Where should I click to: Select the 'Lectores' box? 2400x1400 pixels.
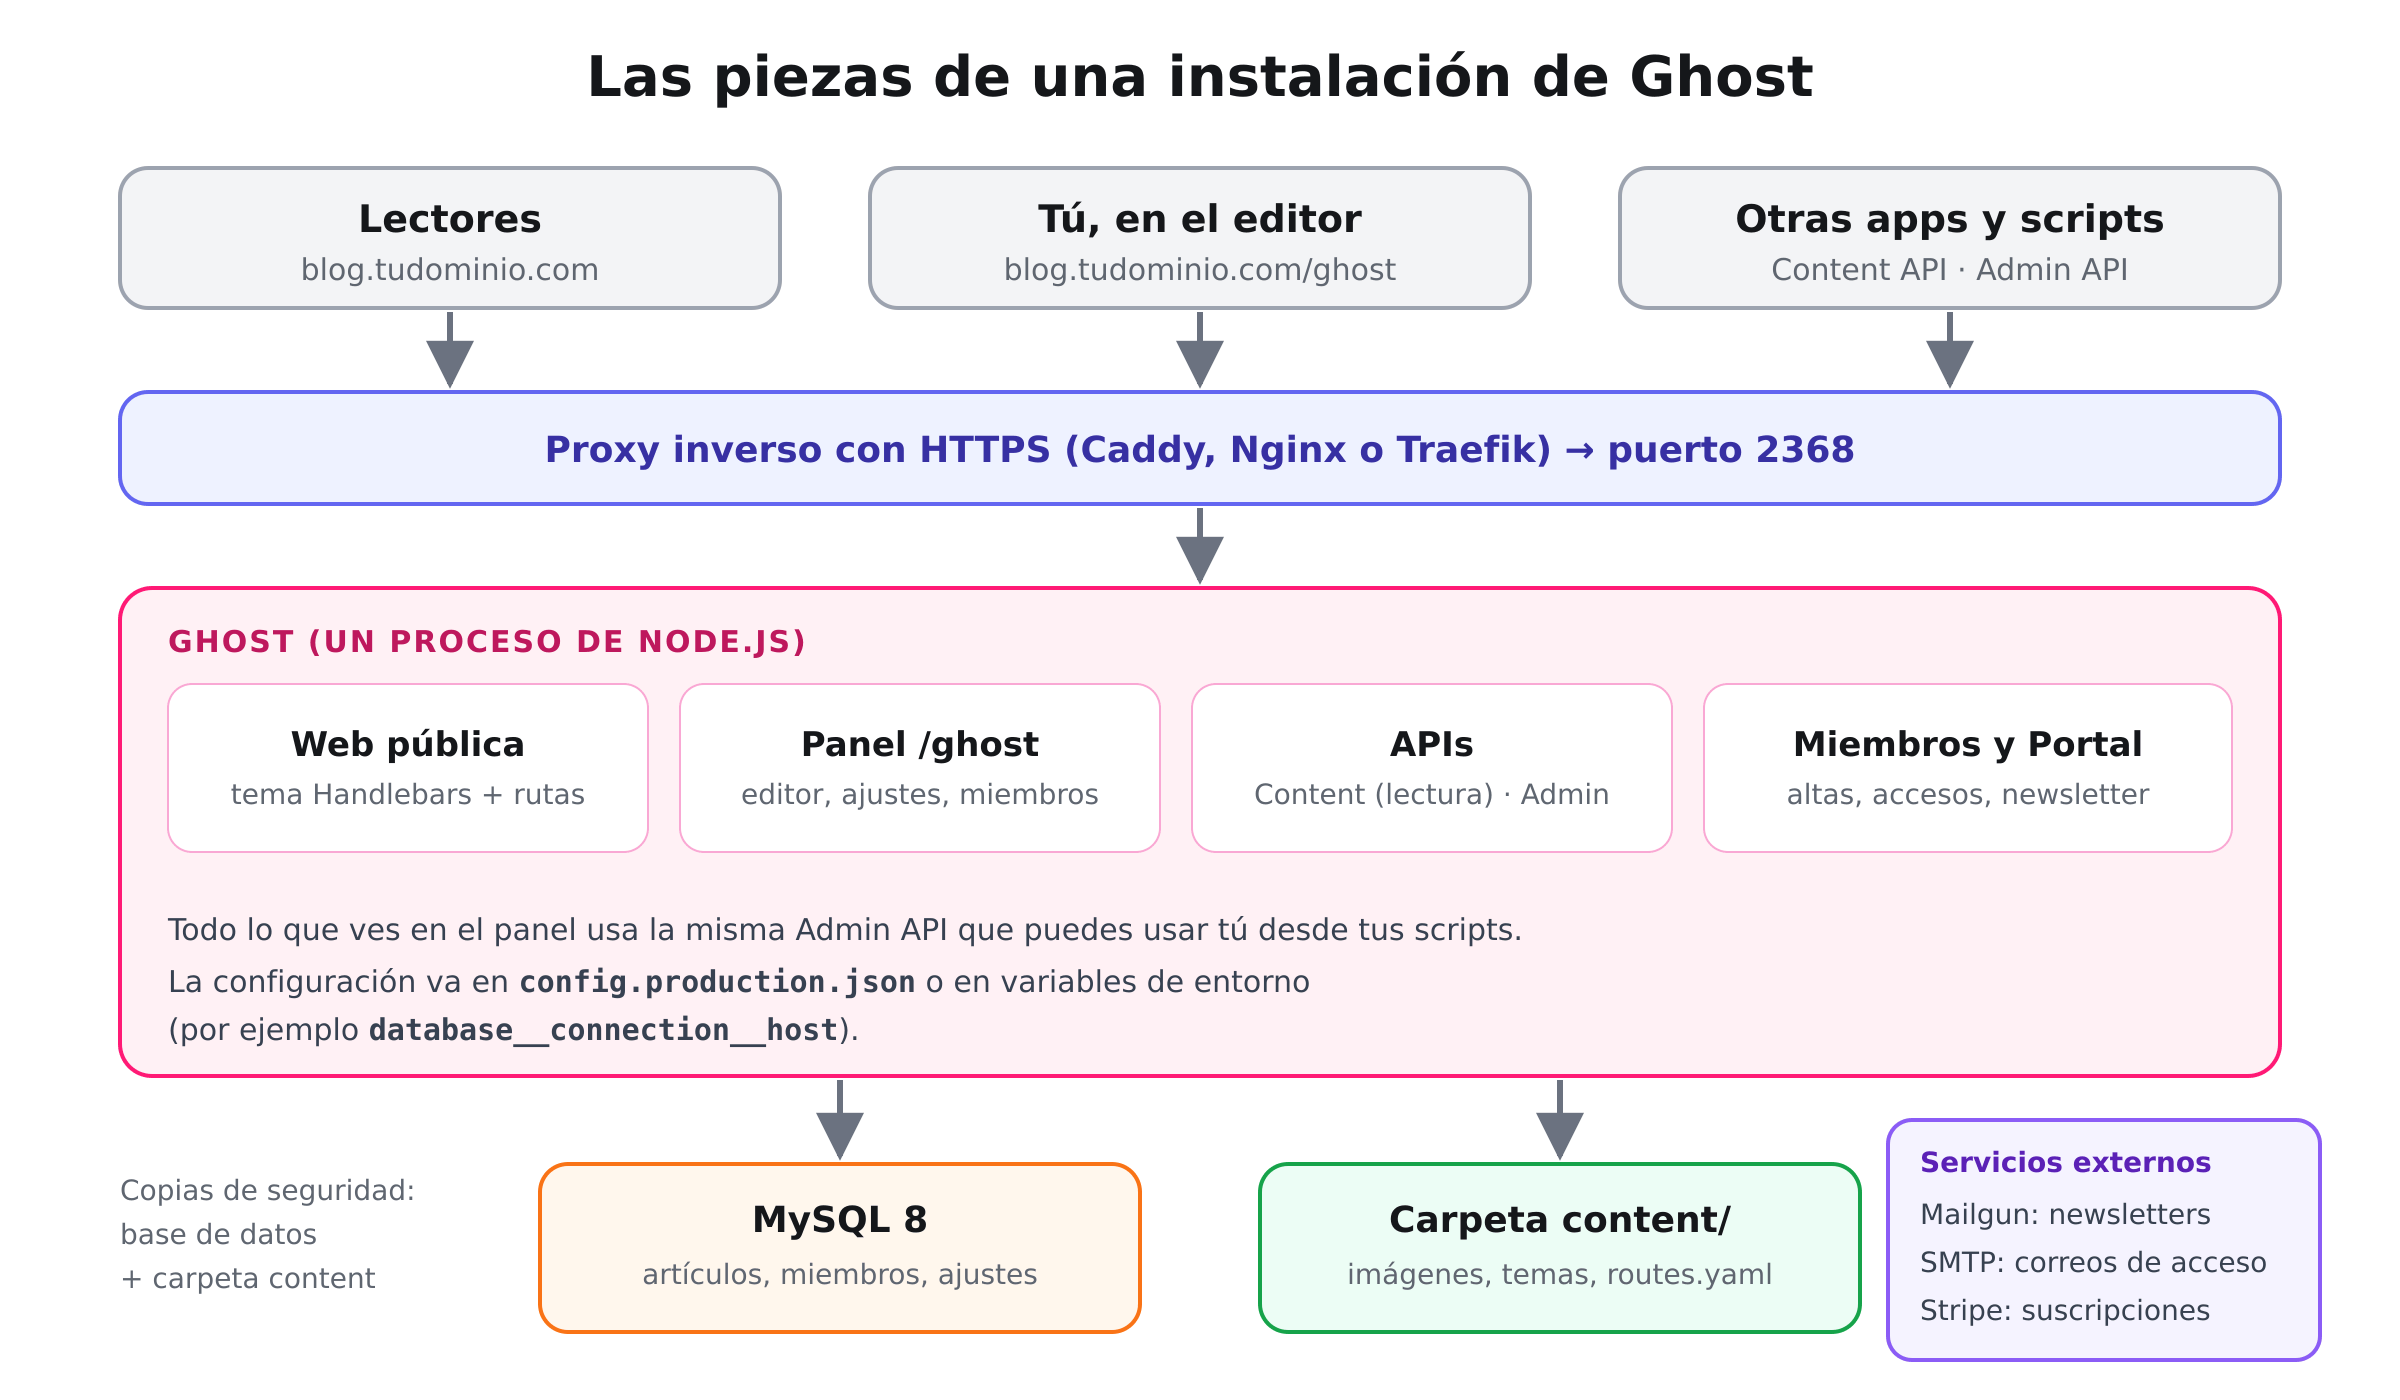click(x=450, y=238)
